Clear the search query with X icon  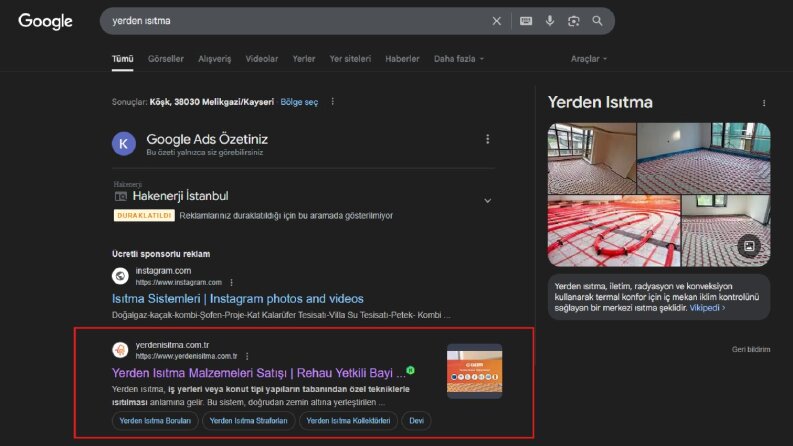click(x=497, y=21)
